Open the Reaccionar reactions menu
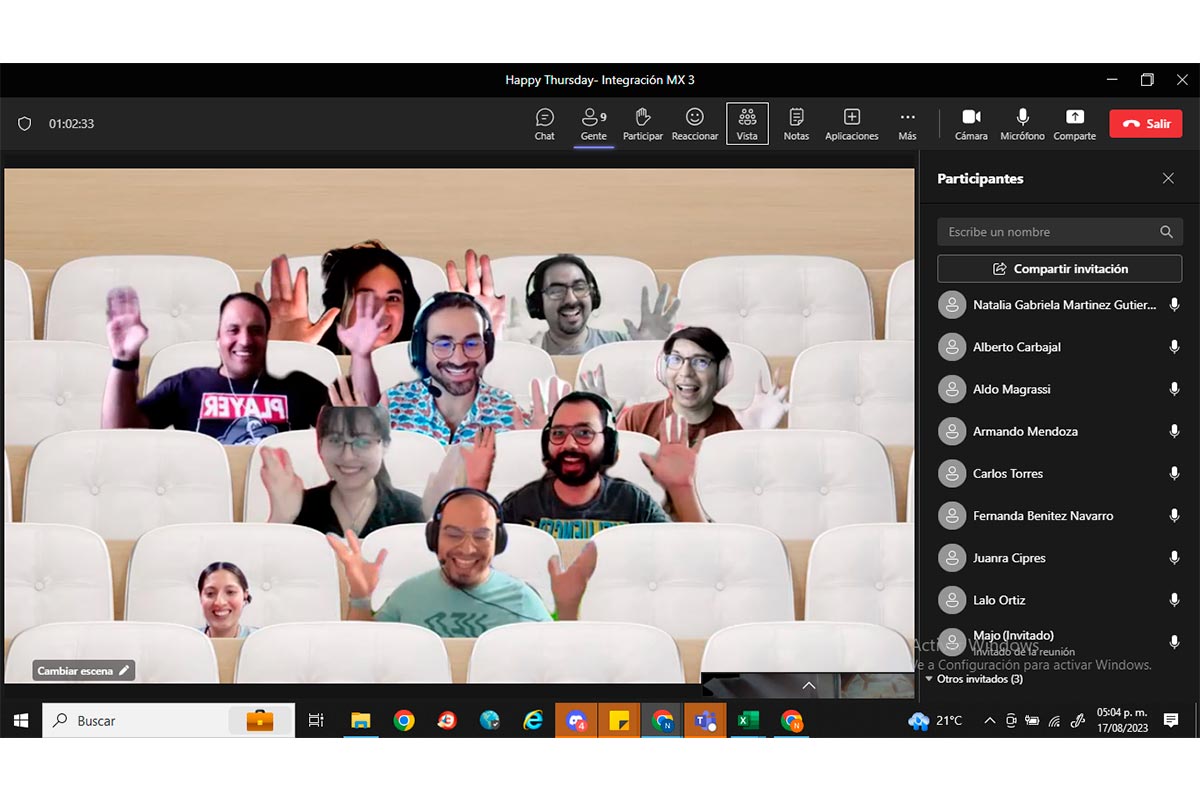This screenshot has width=1200, height=800. [x=695, y=124]
